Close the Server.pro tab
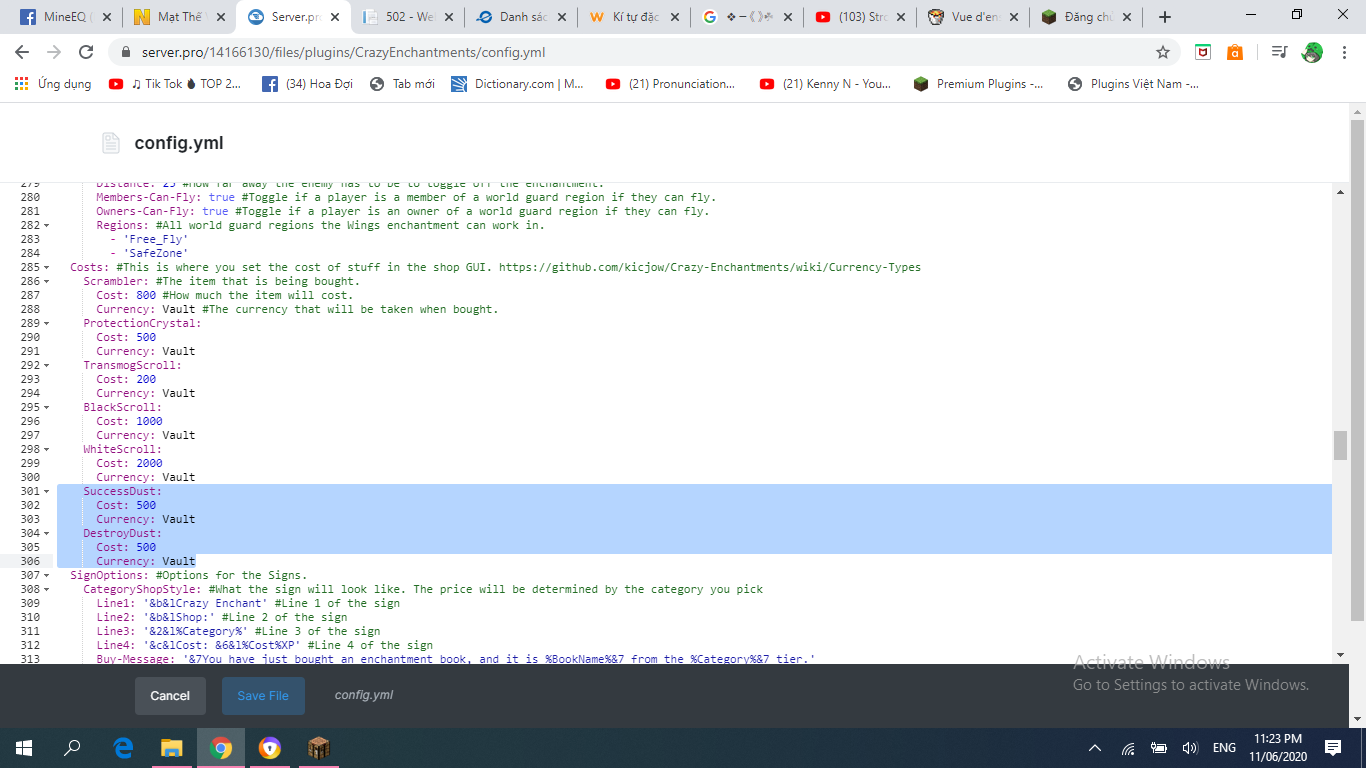 (x=333, y=17)
